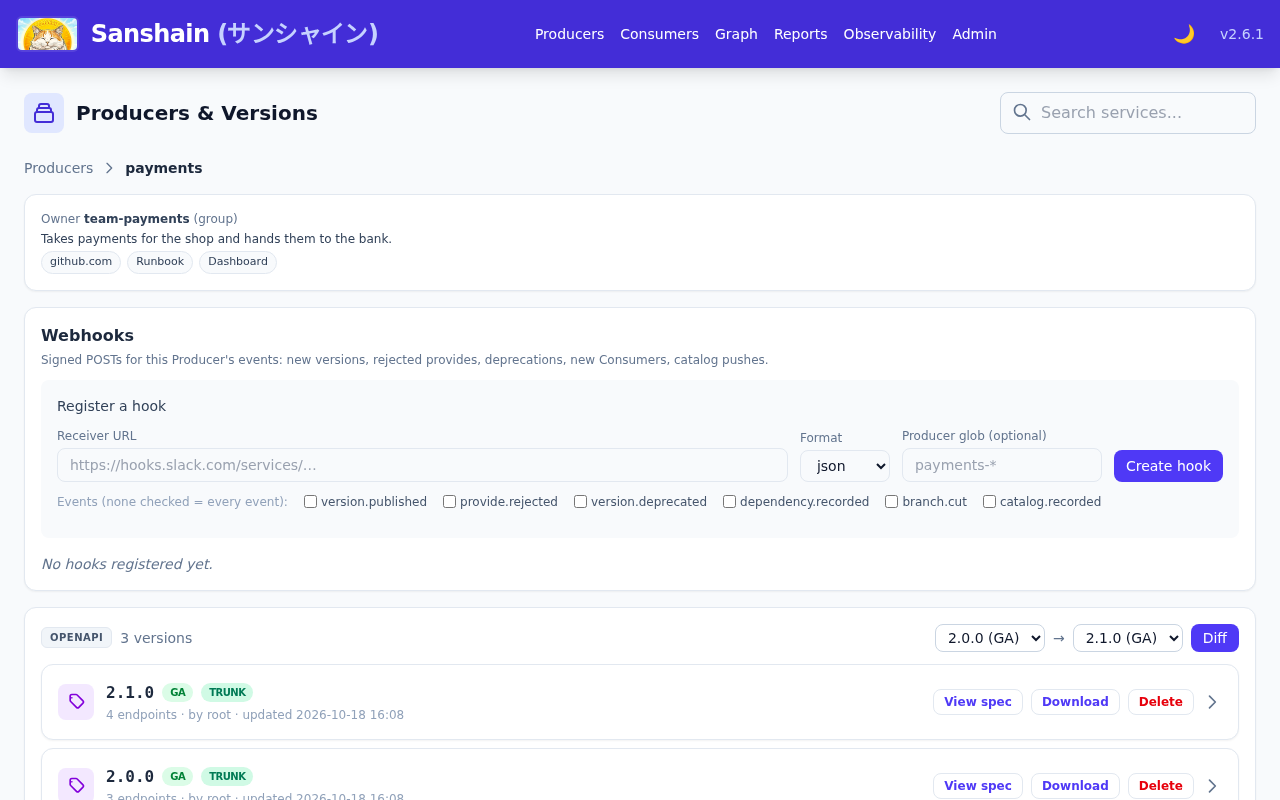The height and width of the screenshot is (800, 1280).
Task: Expand the 2.0.0 version row chevron
Action: point(1212,786)
